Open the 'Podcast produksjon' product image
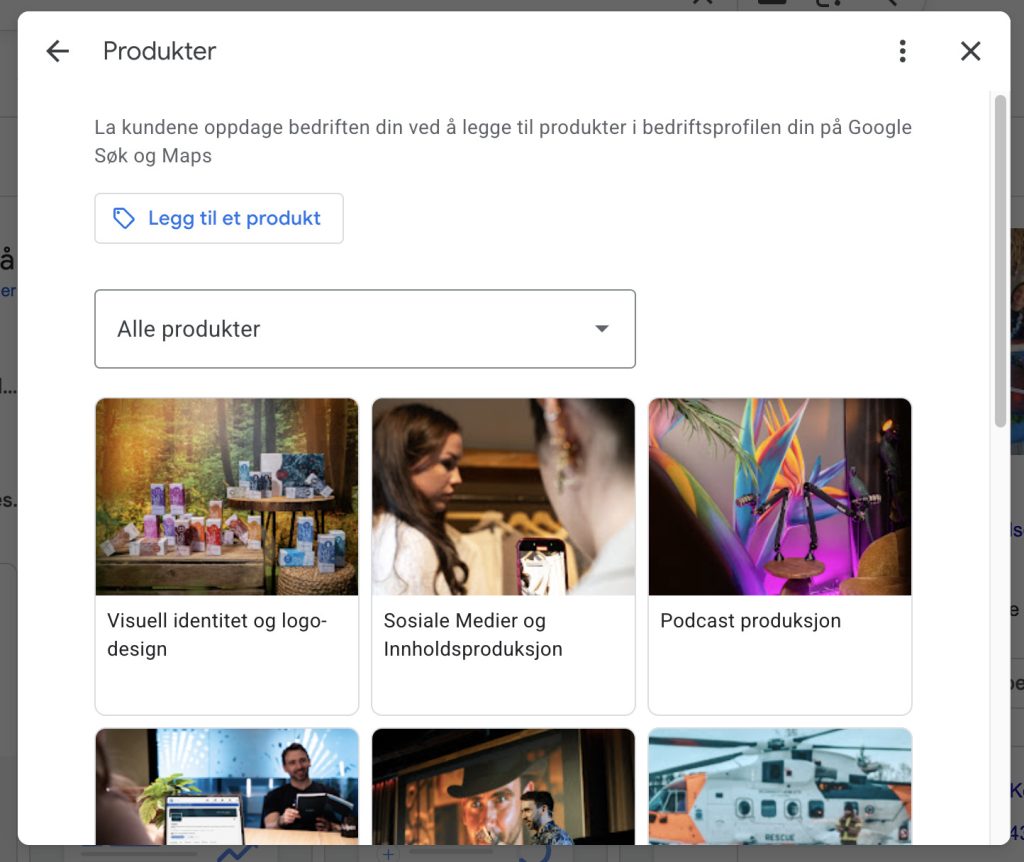 click(780, 496)
